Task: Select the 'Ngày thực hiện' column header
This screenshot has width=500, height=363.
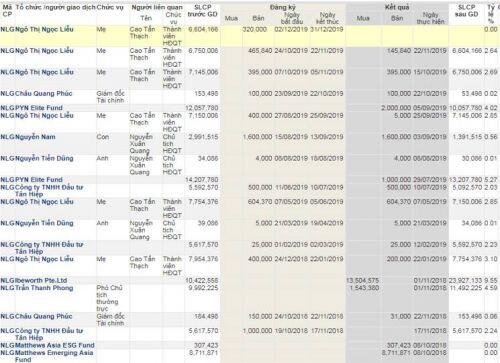Action: tap(430, 18)
